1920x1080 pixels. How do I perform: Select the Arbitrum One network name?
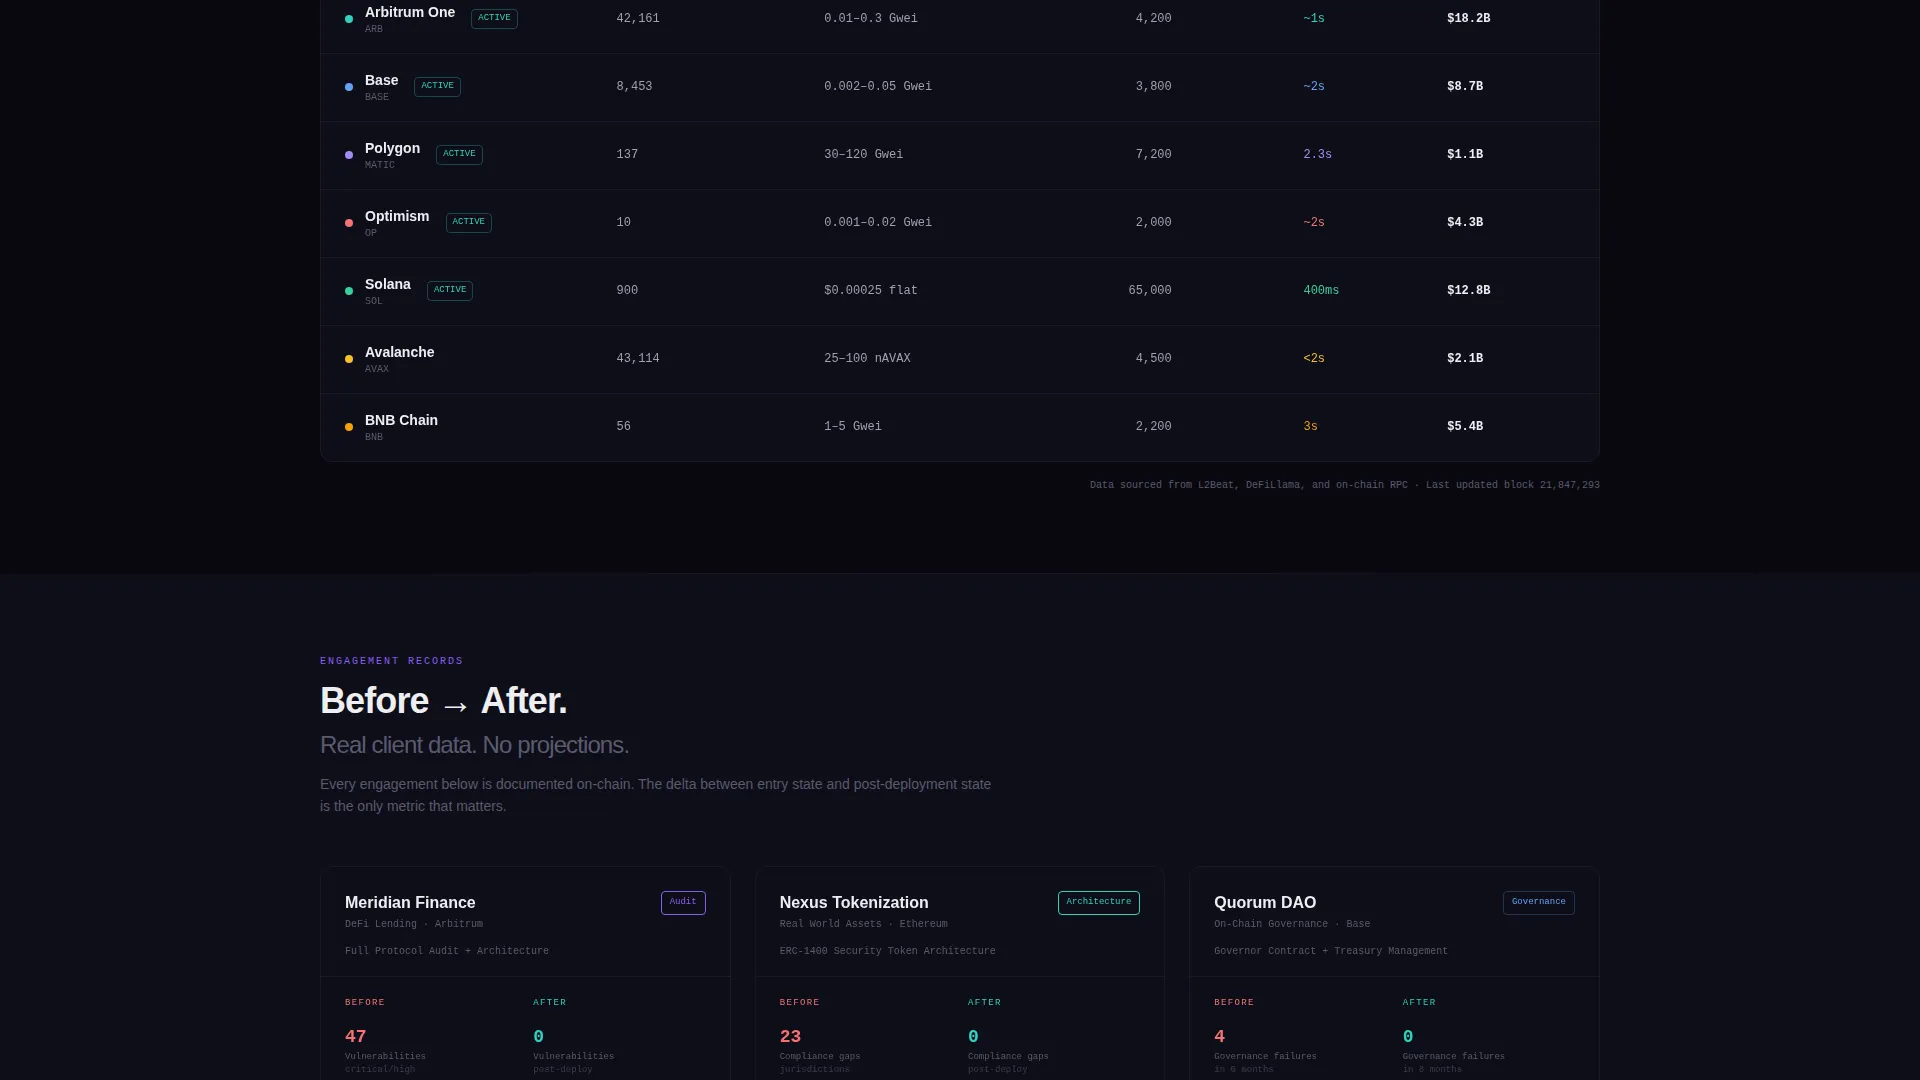(410, 12)
